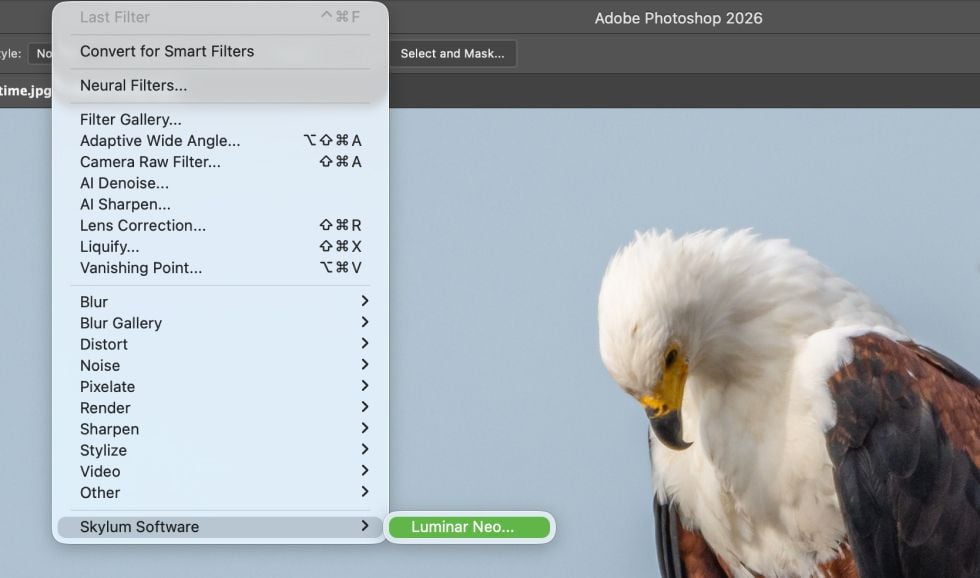This screenshot has width=980, height=578.
Task: Open Vanishing Point filter
Action: [x=220, y=268]
